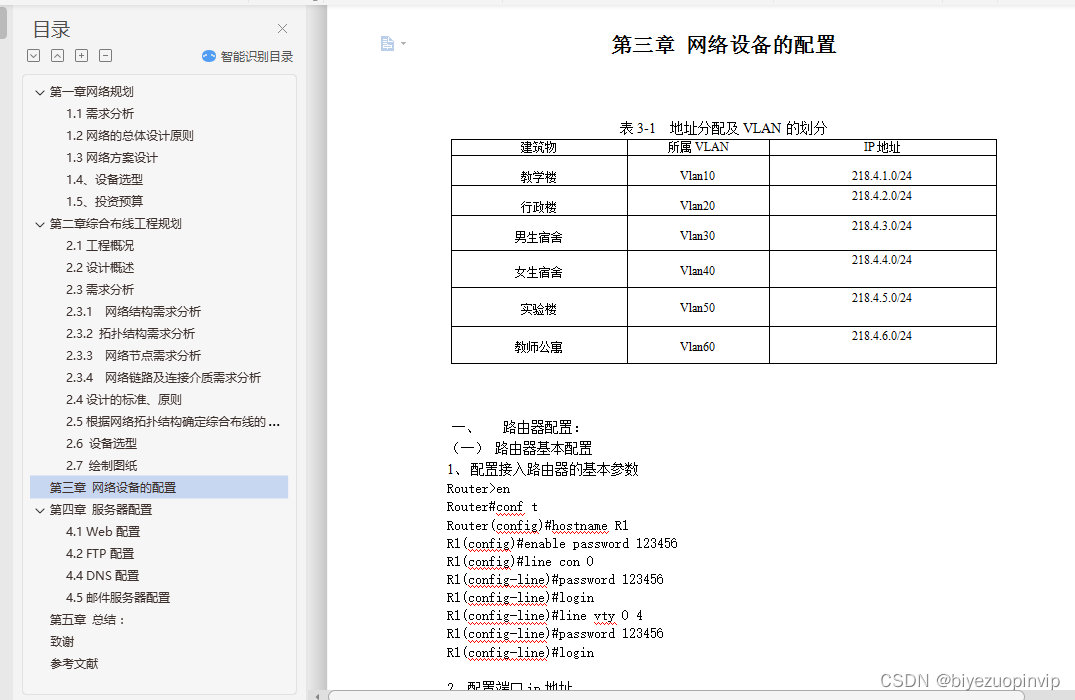Select 4.5 邮件服务器配置
The width and height of the screenshot is (1075, 700).
[118, 597]
